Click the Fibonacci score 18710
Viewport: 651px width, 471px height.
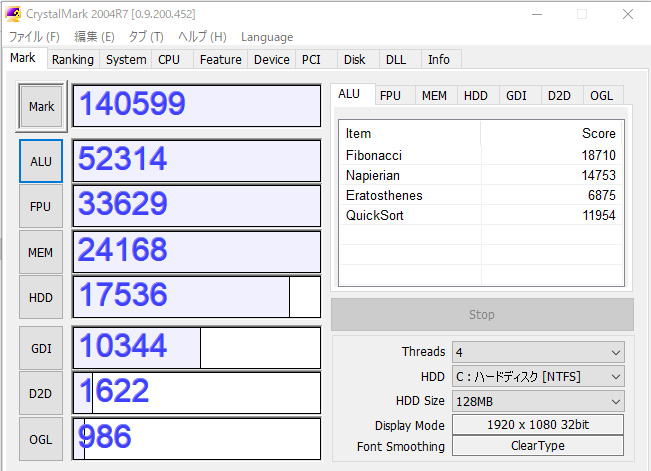(598, 155)
